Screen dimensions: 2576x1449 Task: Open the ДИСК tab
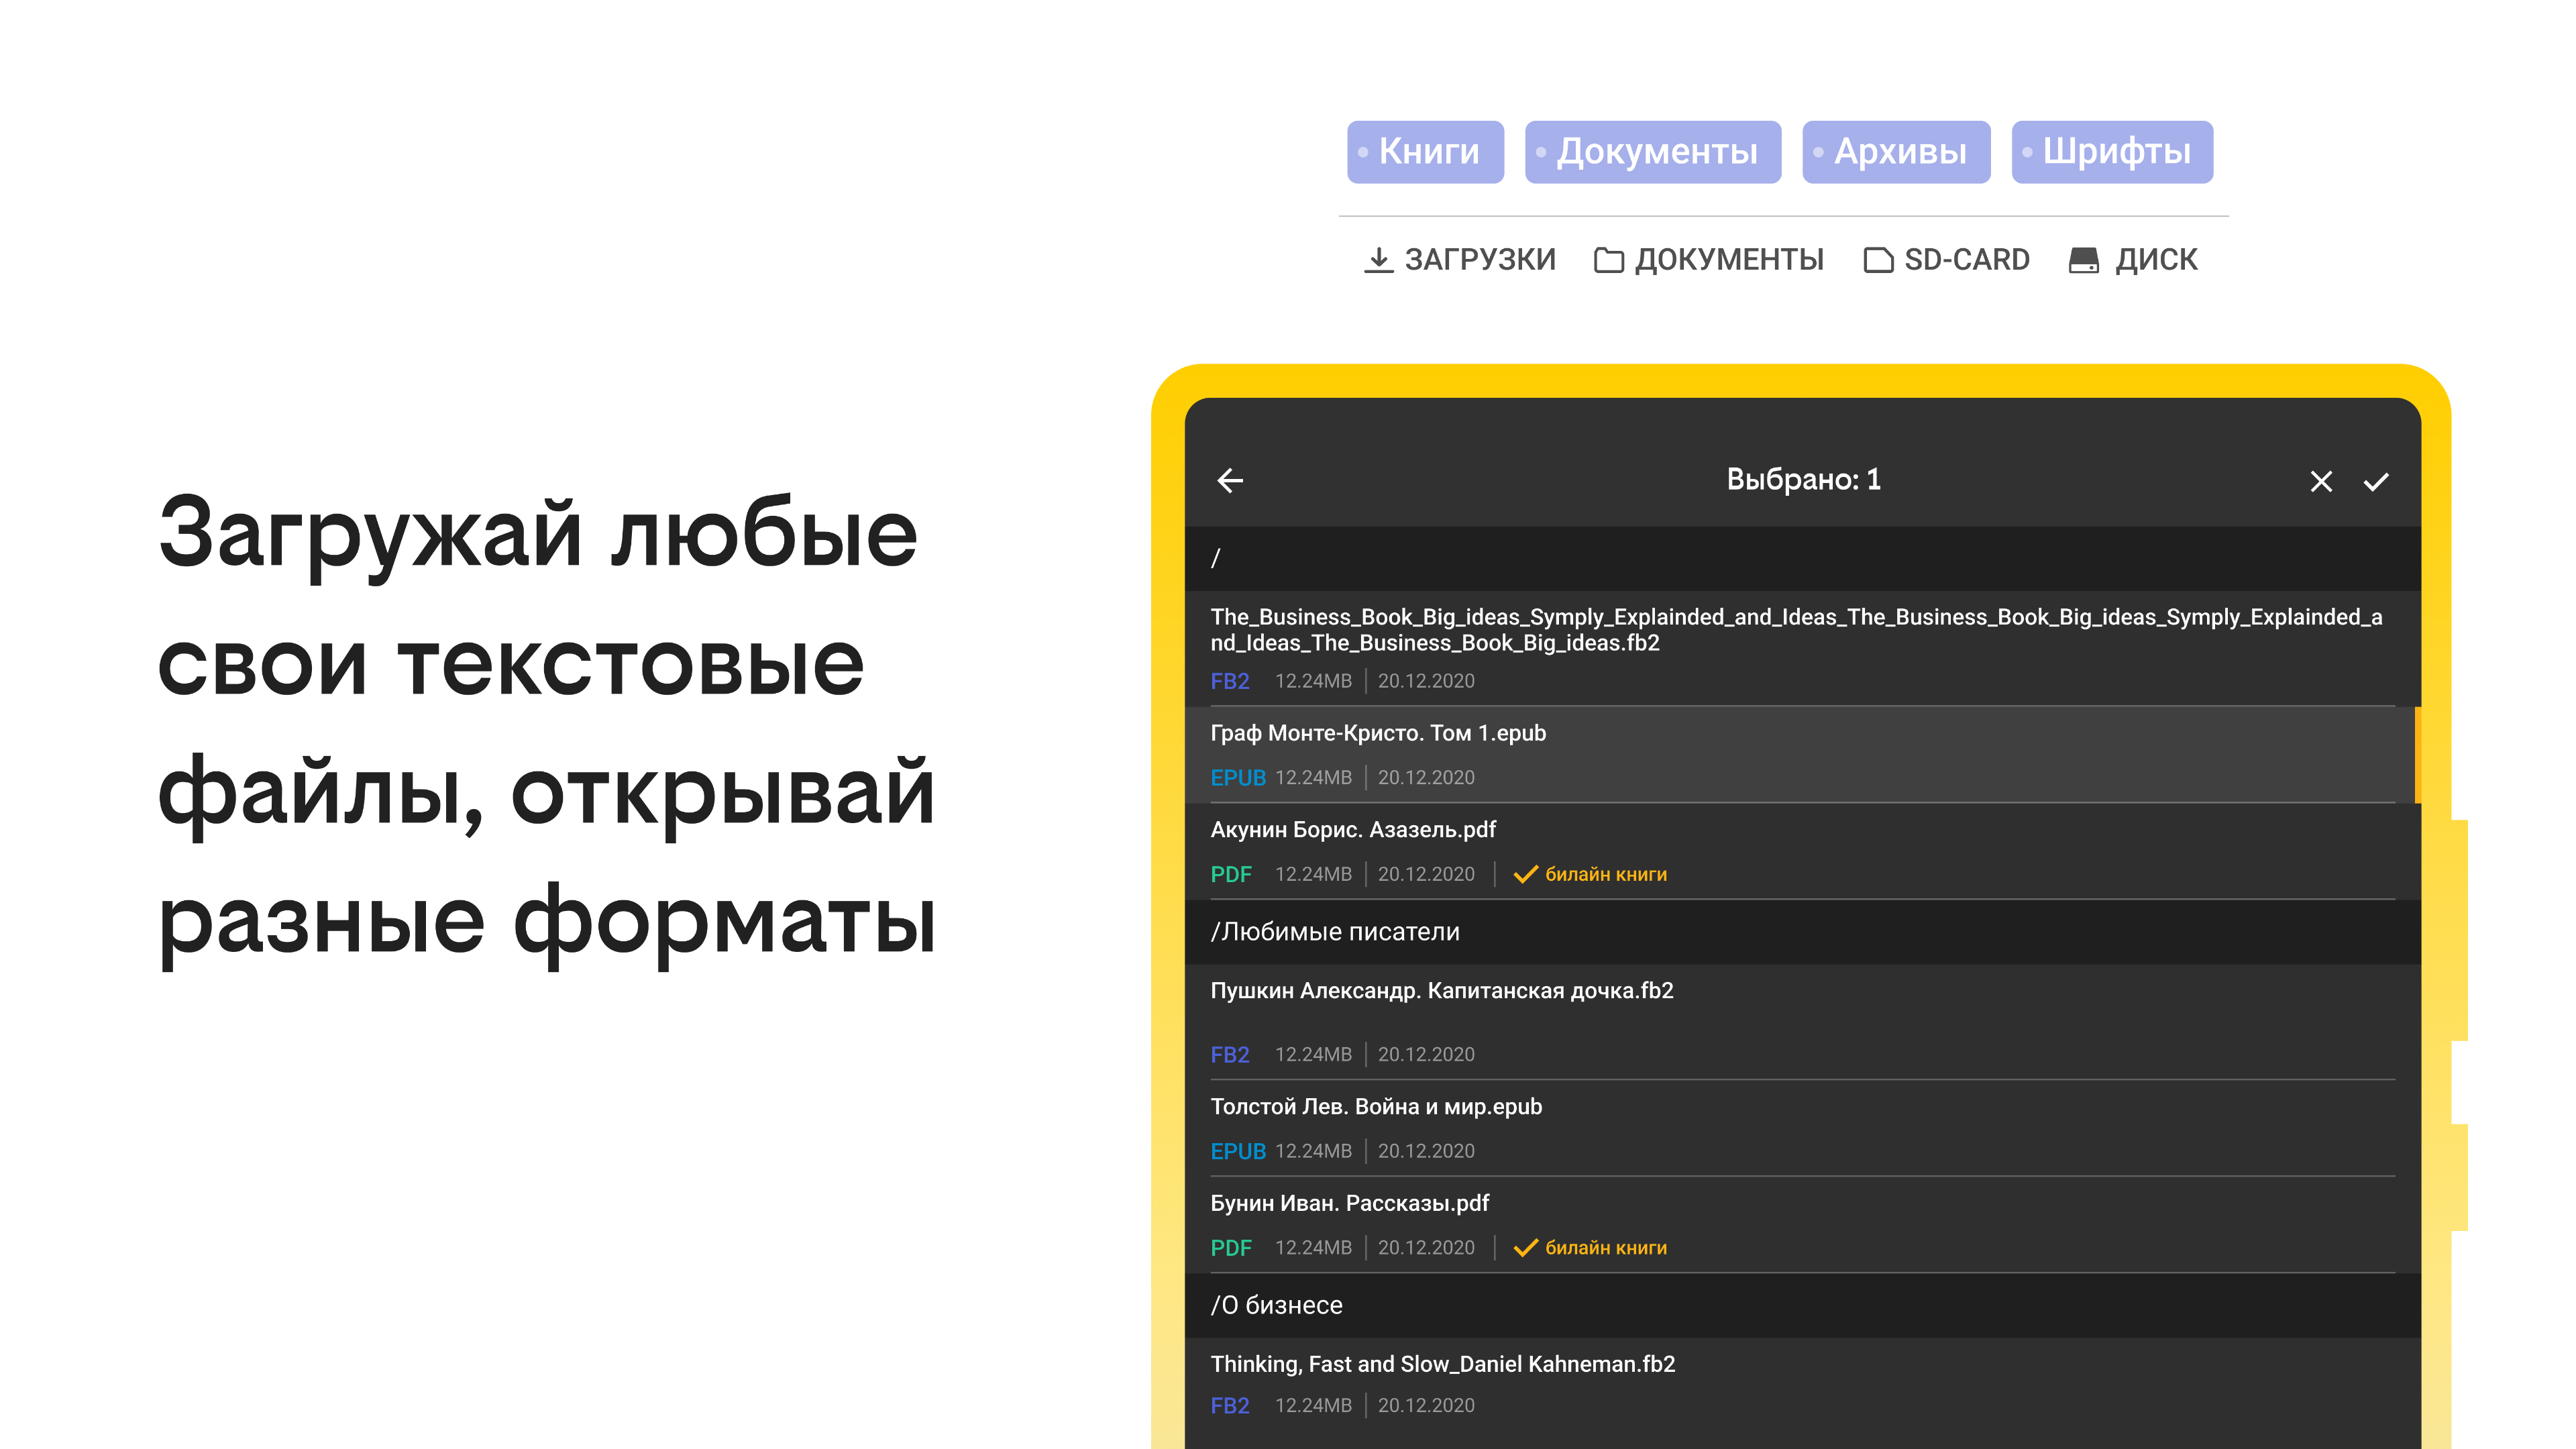tap(2133, 260)
